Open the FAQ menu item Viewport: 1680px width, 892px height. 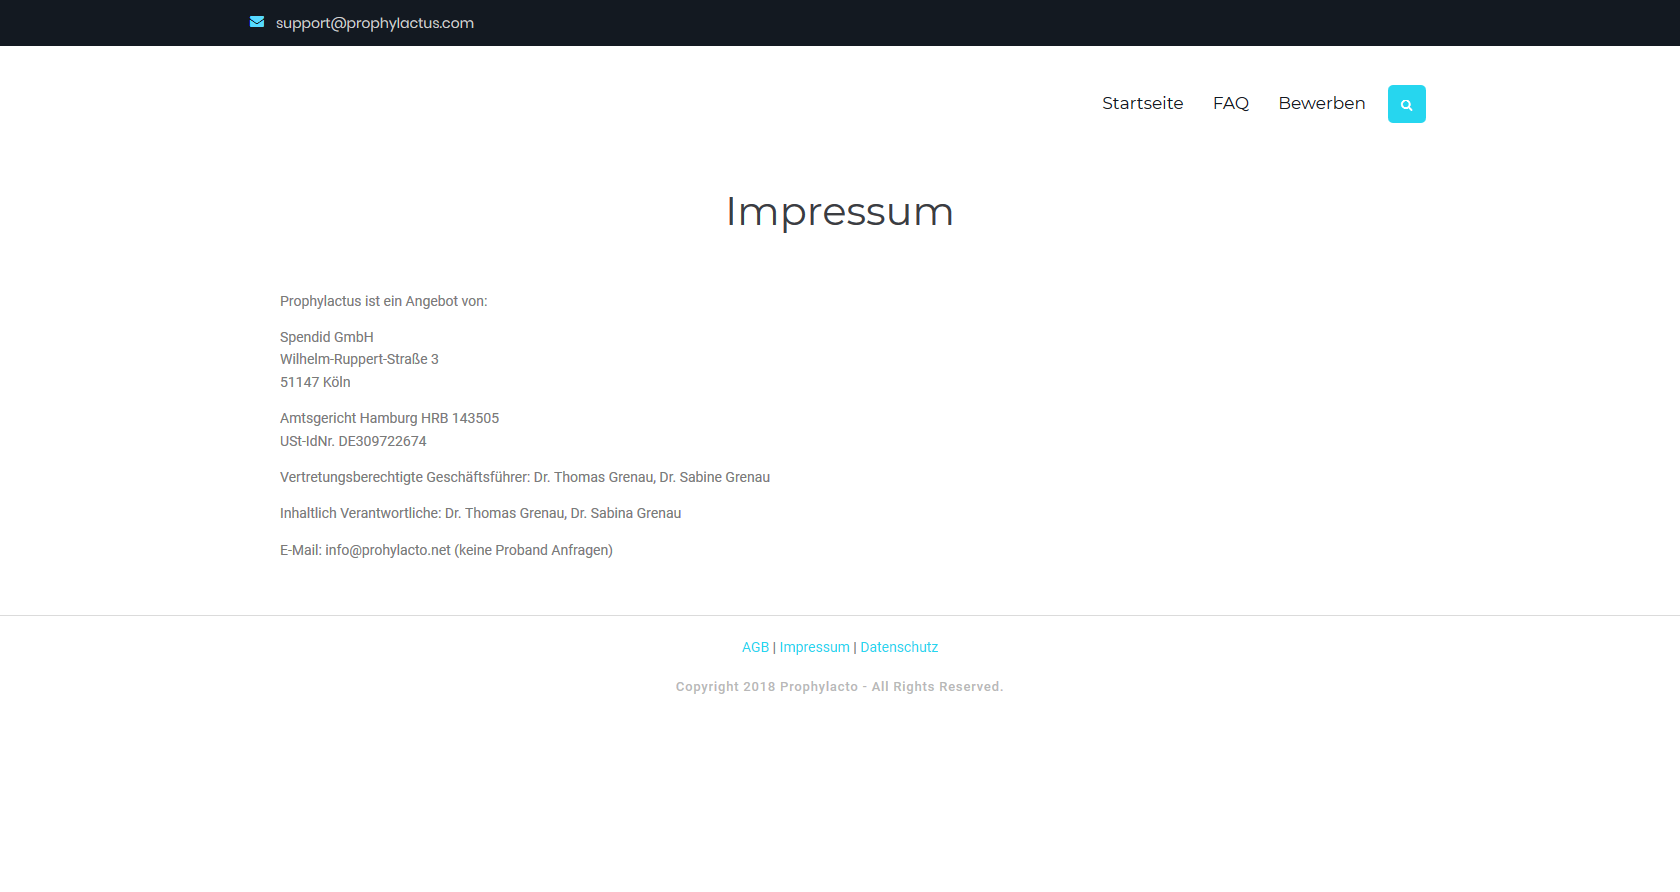(1230, 103)
